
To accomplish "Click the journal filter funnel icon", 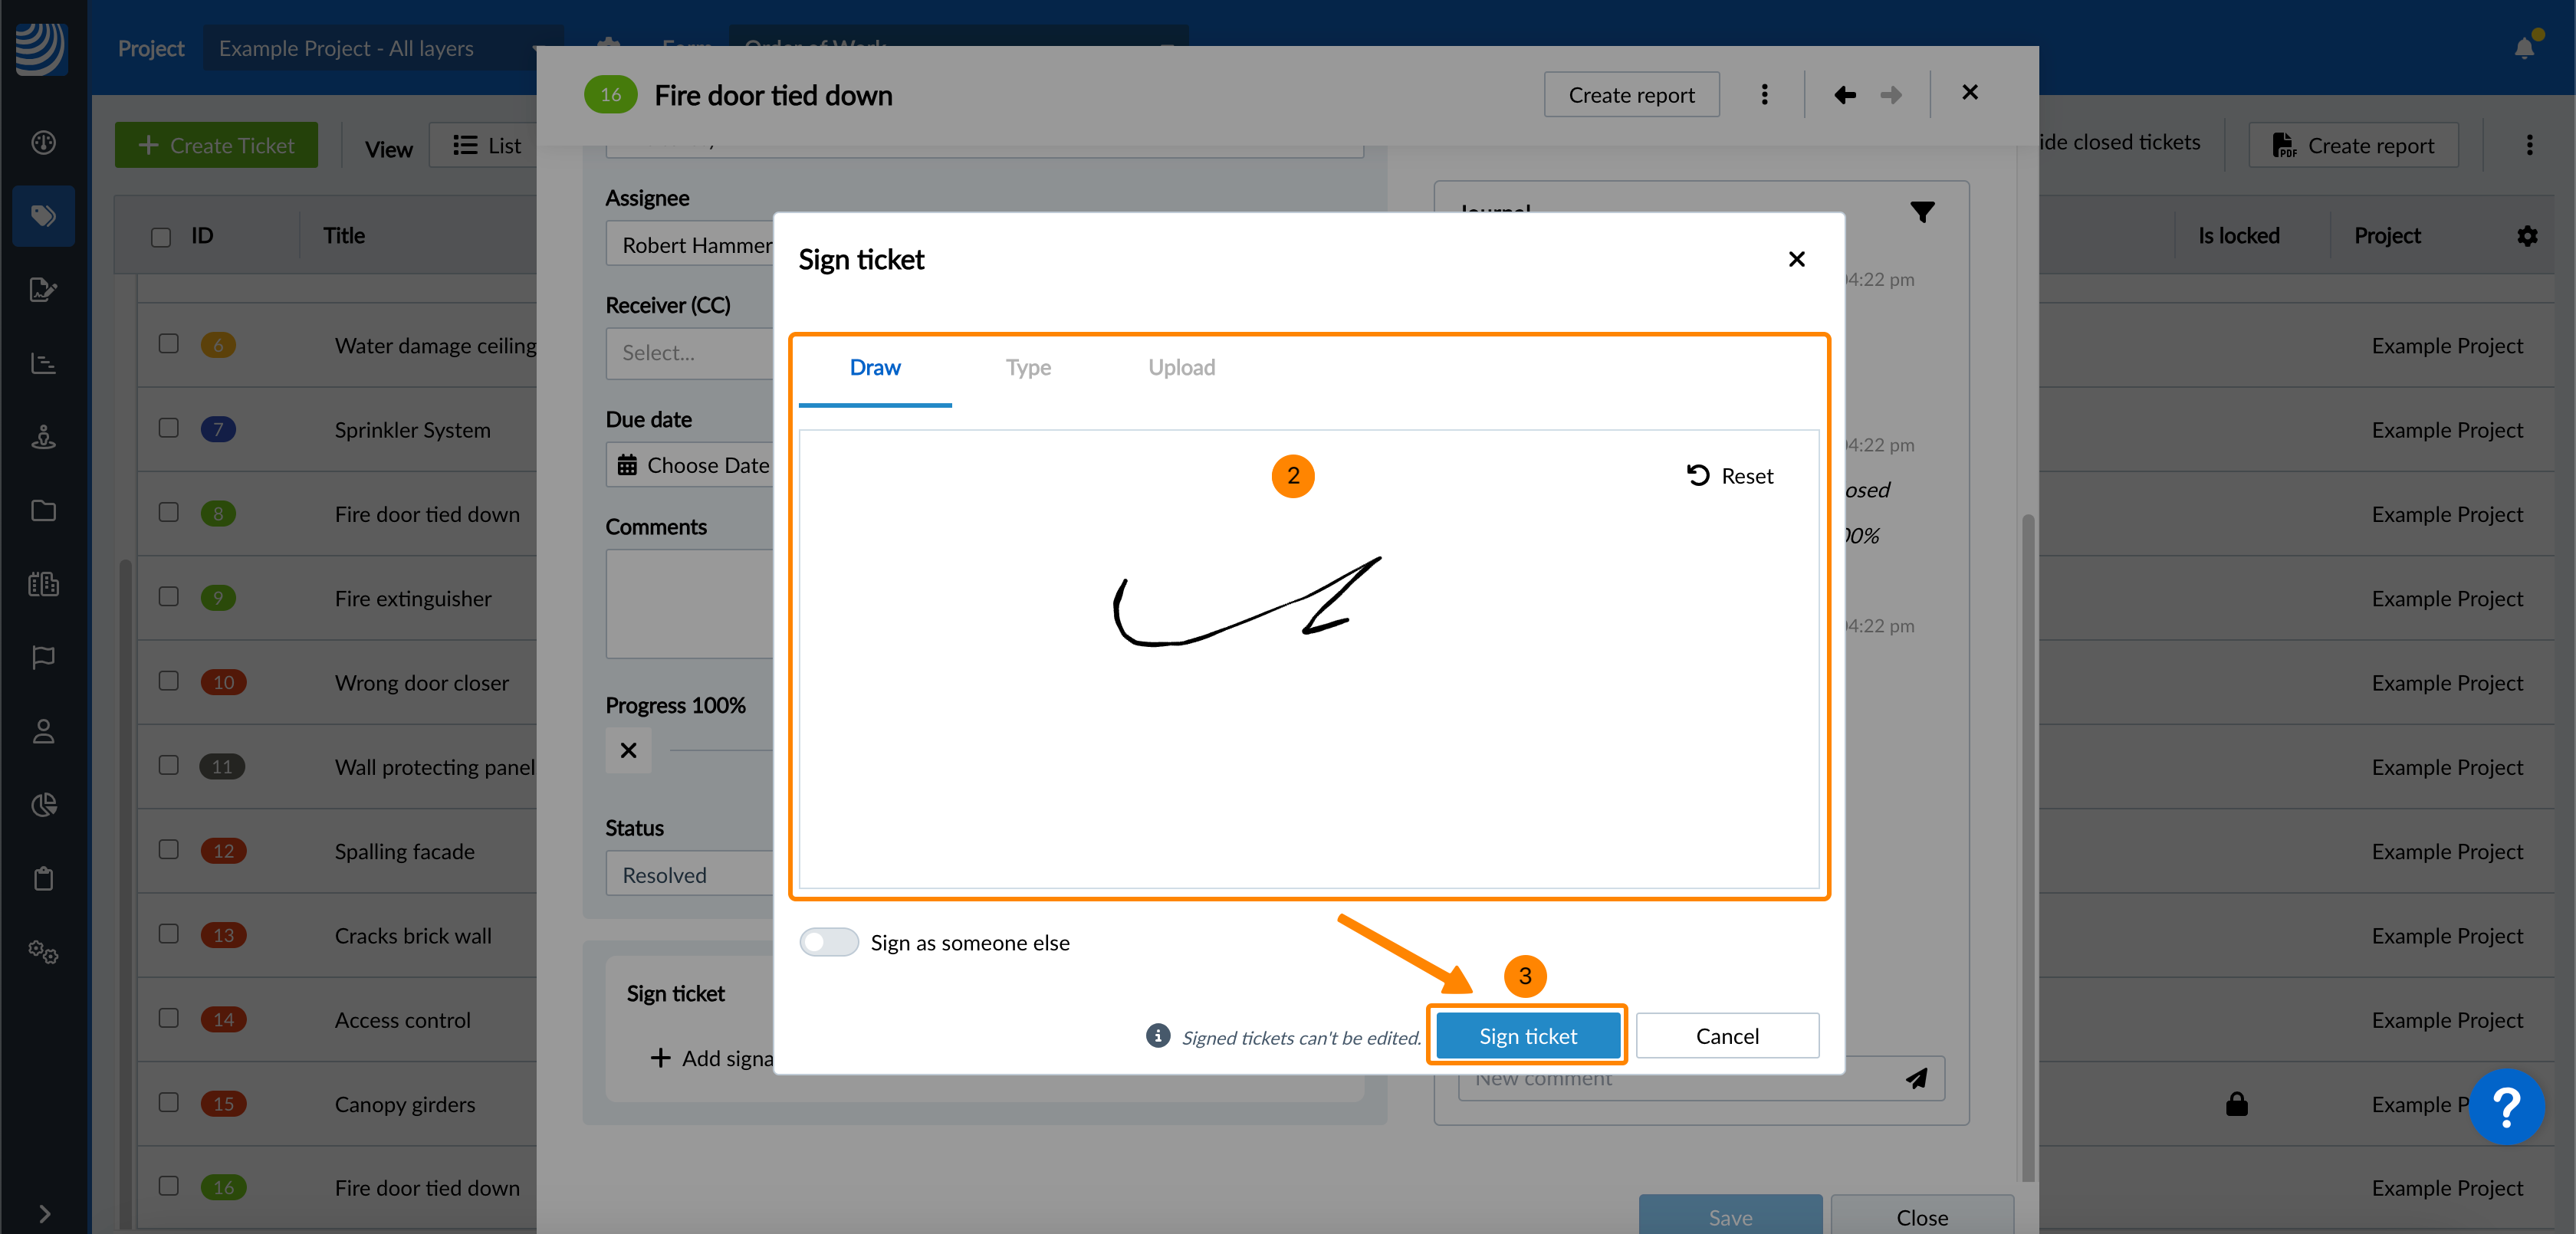I will point(1921,212).
